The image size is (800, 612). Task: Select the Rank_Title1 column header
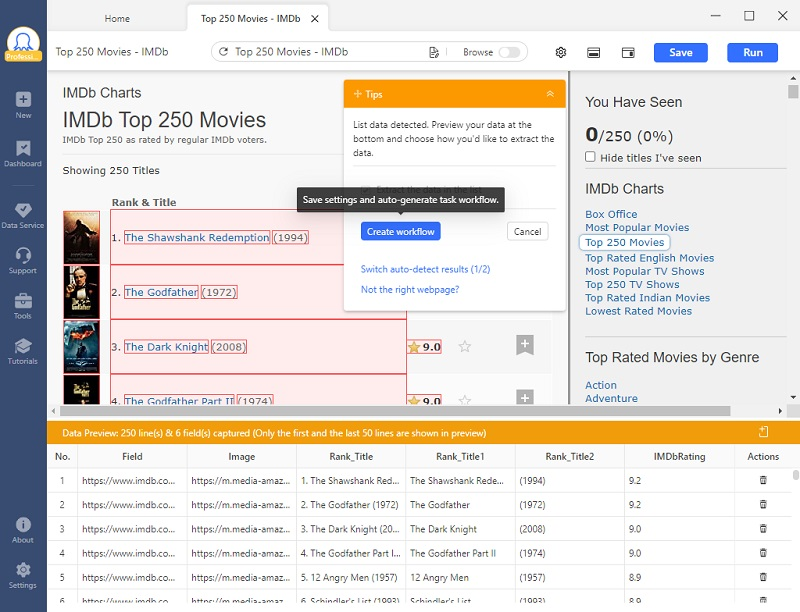click(x=460, y=456)
